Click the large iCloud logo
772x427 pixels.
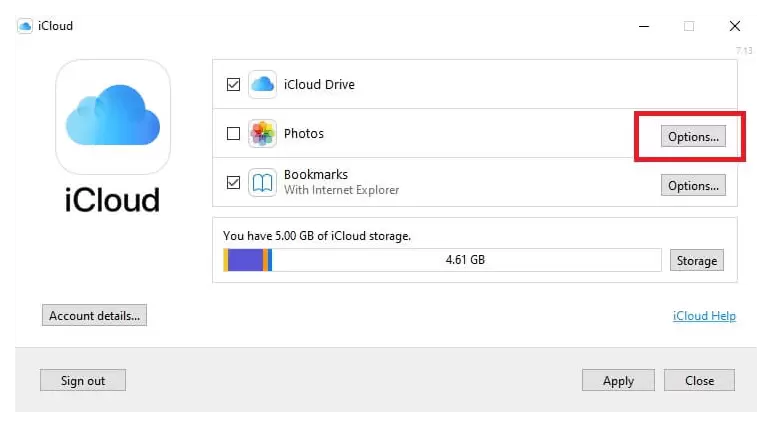113,117
